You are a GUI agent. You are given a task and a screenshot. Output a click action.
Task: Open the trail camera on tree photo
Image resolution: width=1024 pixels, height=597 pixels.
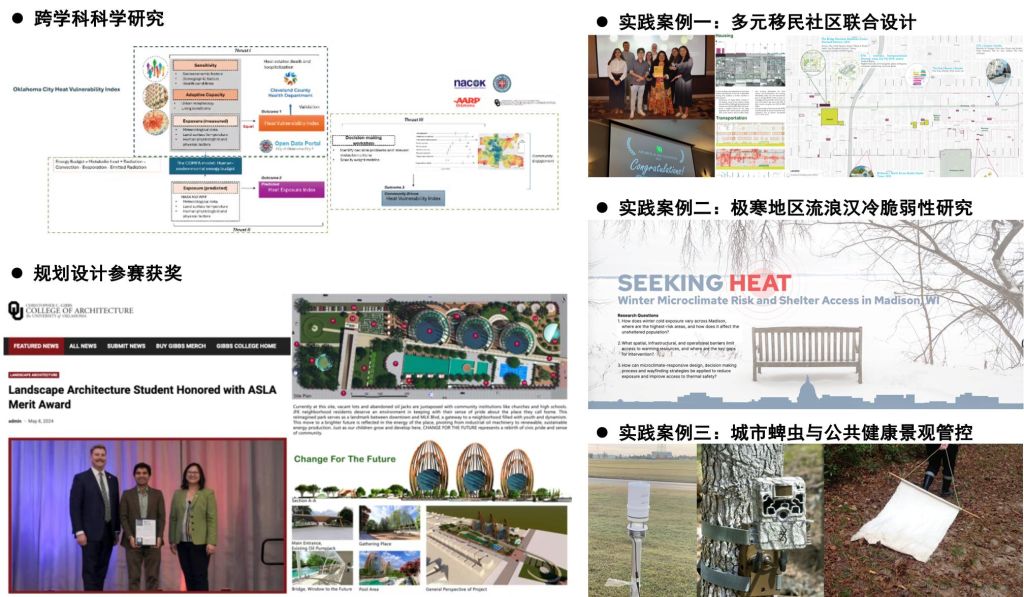(760, 521)
